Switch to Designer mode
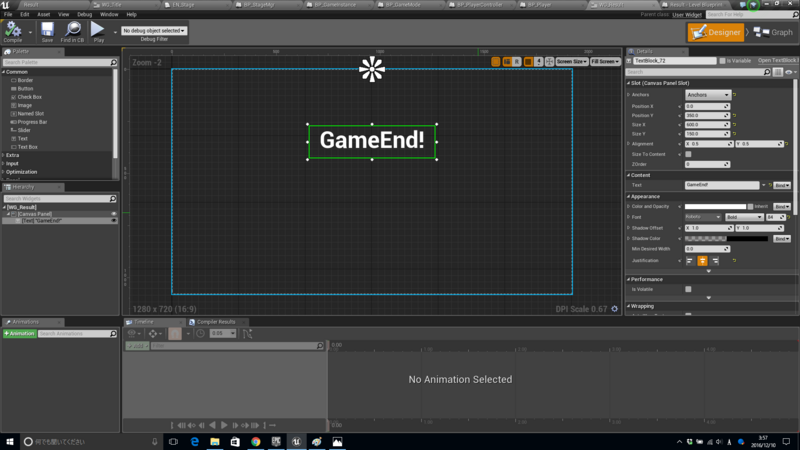 (716, 32)
